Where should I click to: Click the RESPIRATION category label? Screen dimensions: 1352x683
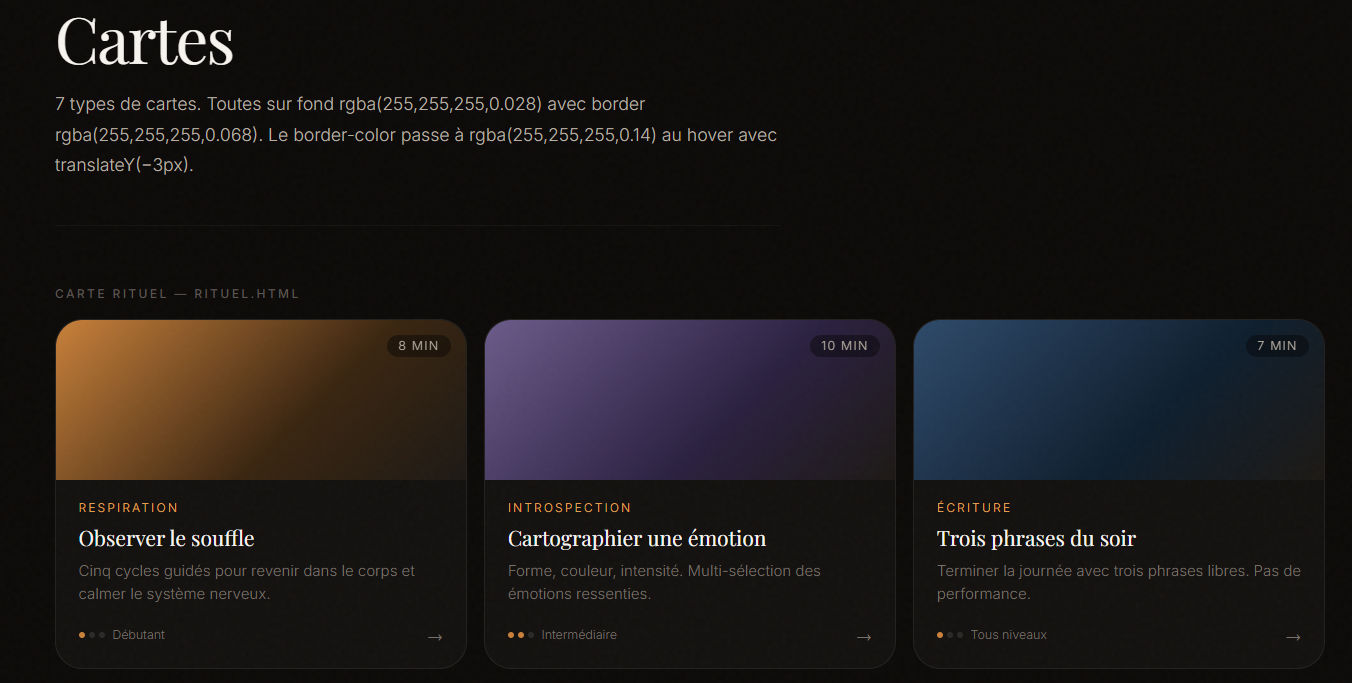click(x=128, y=507)
